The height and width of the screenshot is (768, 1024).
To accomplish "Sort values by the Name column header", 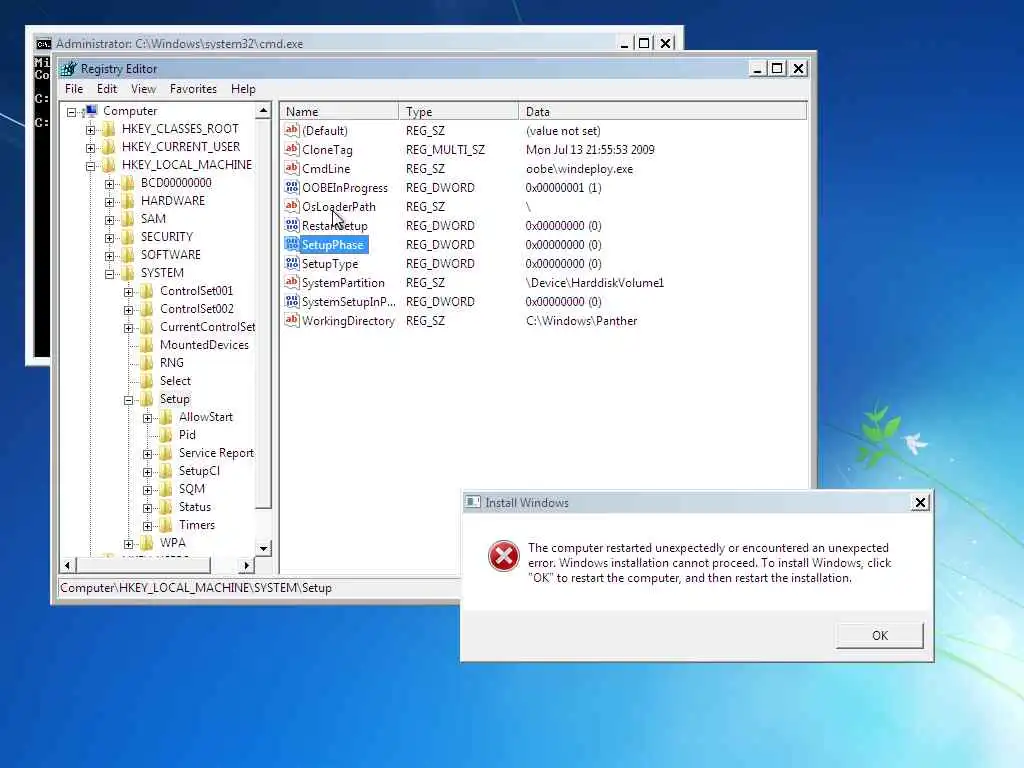I will [x=340, y=112].
